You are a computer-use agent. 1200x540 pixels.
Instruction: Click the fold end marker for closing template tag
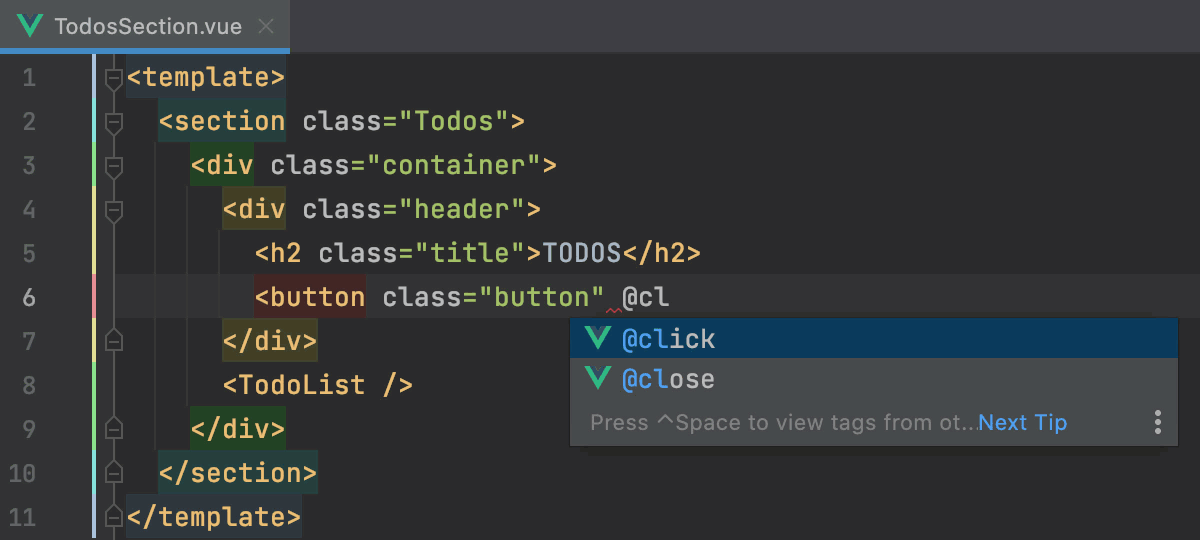114,517
